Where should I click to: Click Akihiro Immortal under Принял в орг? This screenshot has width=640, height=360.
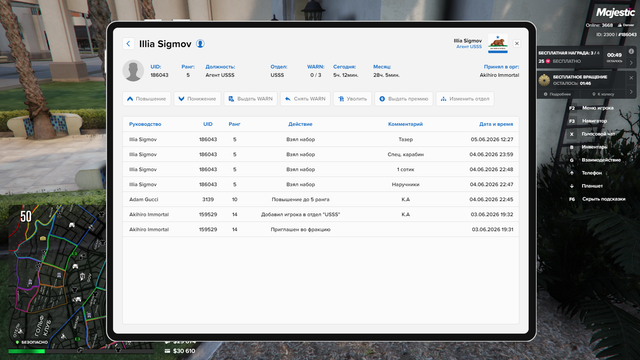[x=499, y=75]
